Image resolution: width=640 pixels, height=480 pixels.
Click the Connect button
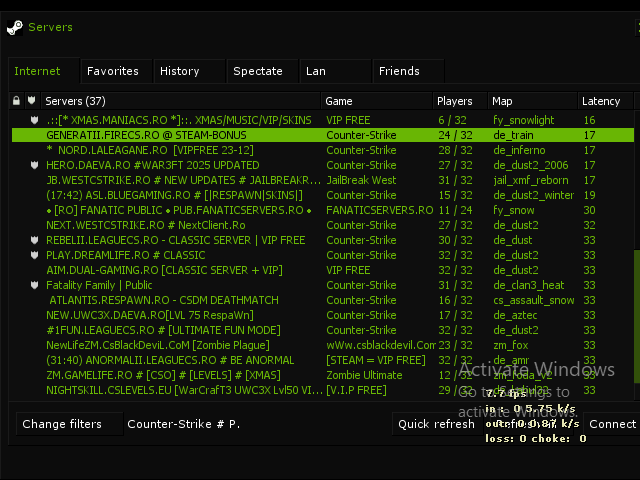click(612, 424)
